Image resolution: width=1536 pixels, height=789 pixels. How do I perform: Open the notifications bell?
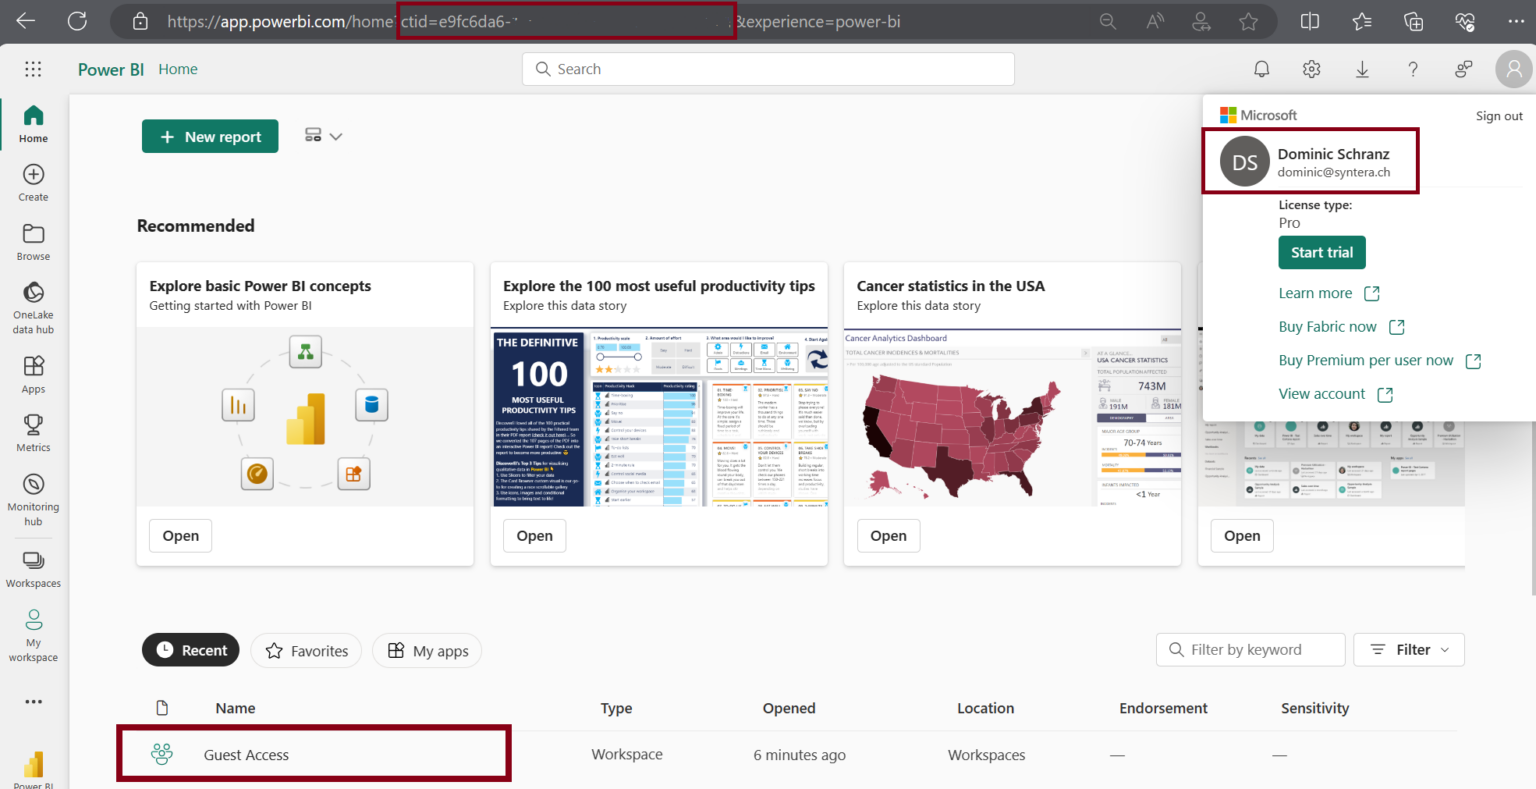click(1261, 69)
